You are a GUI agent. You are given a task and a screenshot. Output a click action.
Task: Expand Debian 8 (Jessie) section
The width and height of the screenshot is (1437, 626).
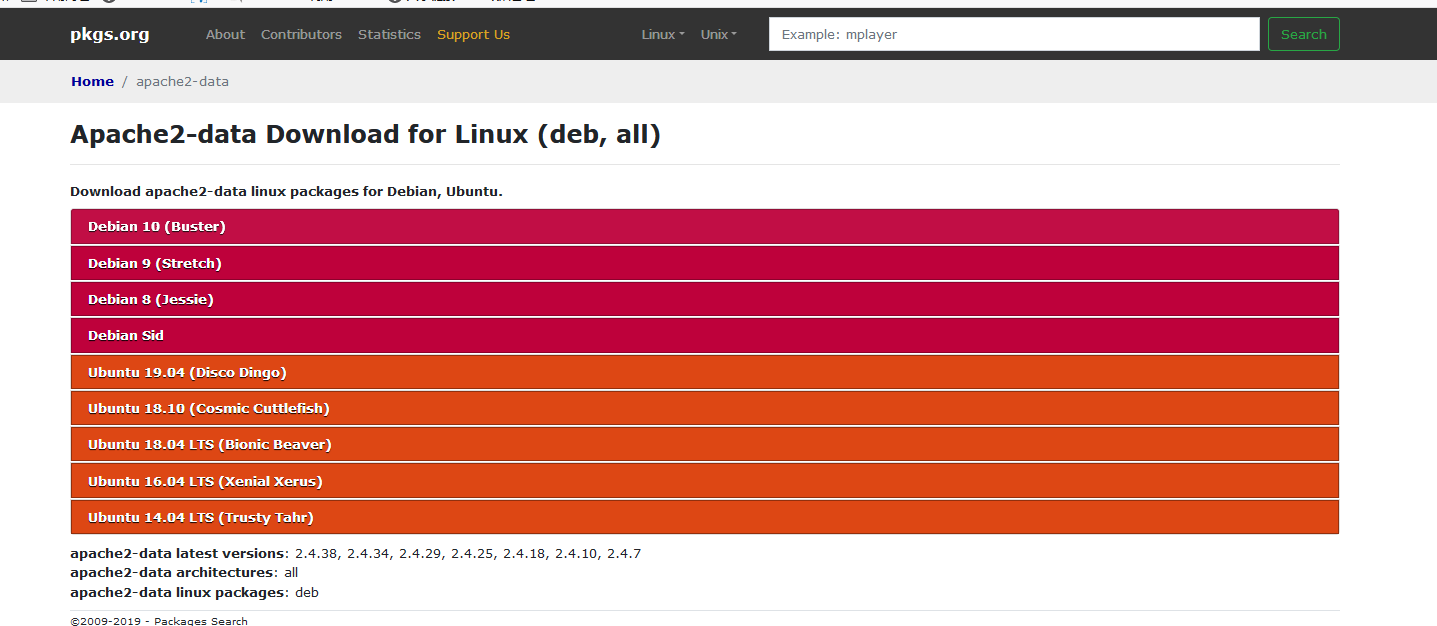[705, 299]
